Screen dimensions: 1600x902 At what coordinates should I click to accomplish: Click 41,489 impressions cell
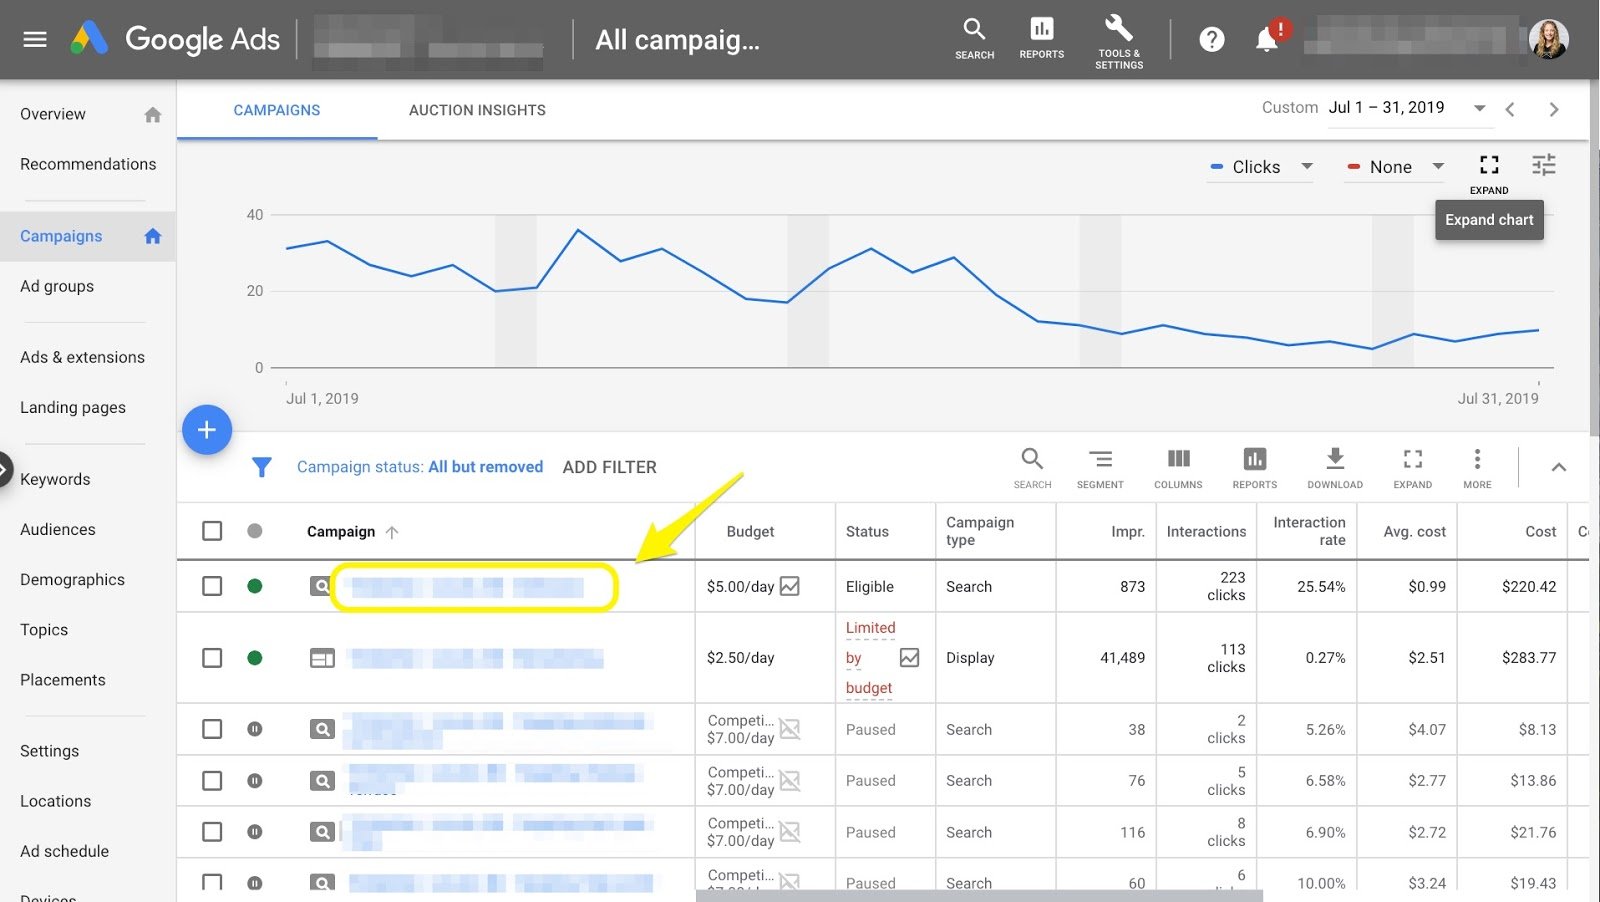point(1122,657)
